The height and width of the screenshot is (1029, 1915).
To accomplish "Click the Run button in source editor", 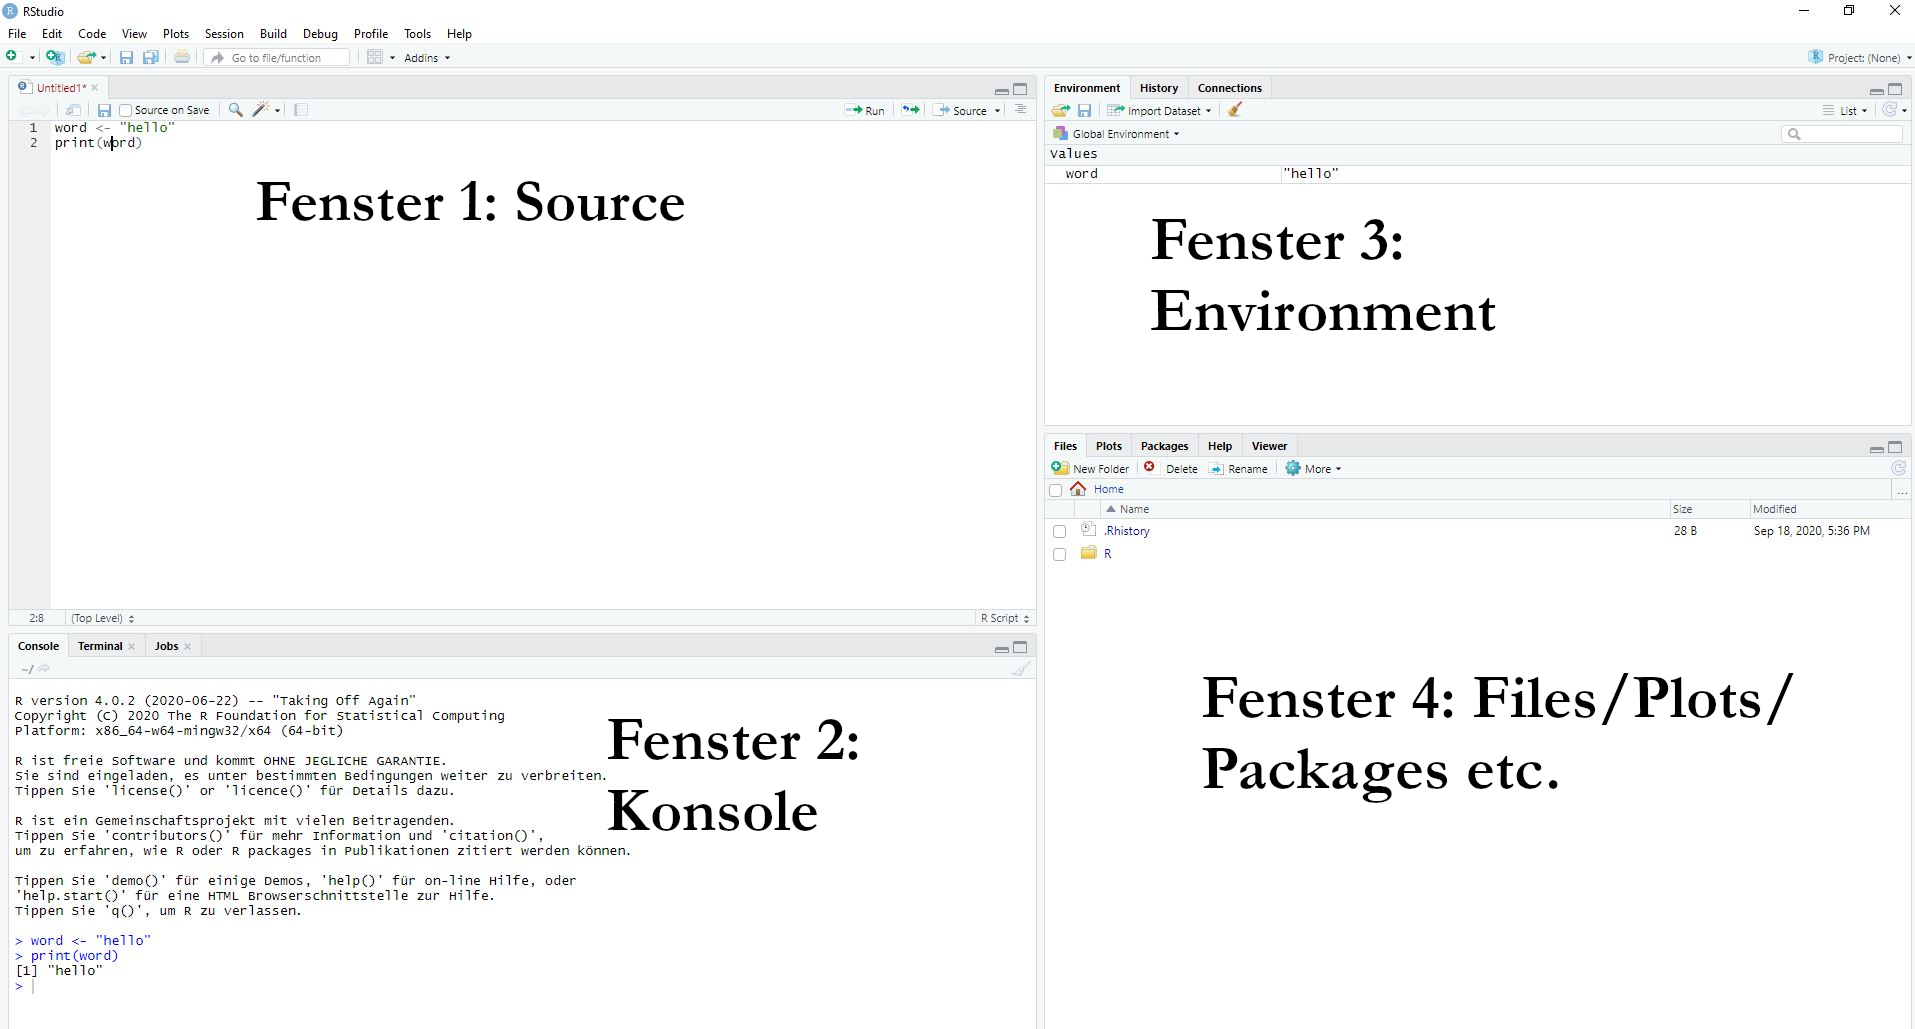I will [865, 111].
